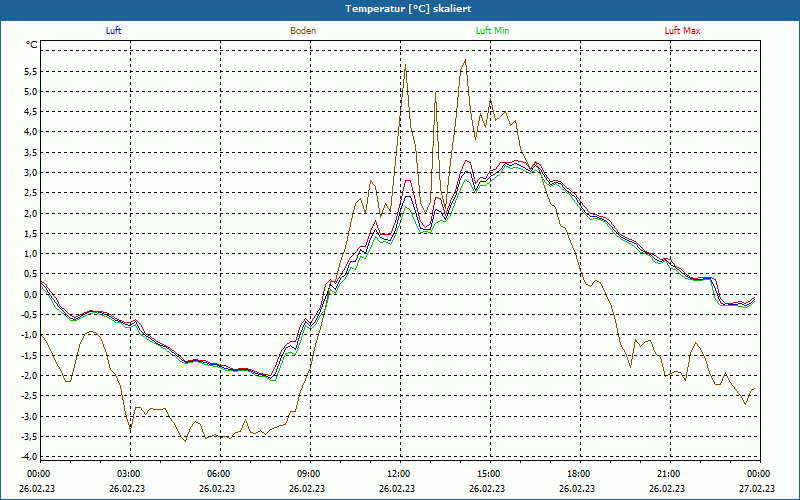
Task: Click the 12:00 time axis label
Action: [x=399, y=474]
